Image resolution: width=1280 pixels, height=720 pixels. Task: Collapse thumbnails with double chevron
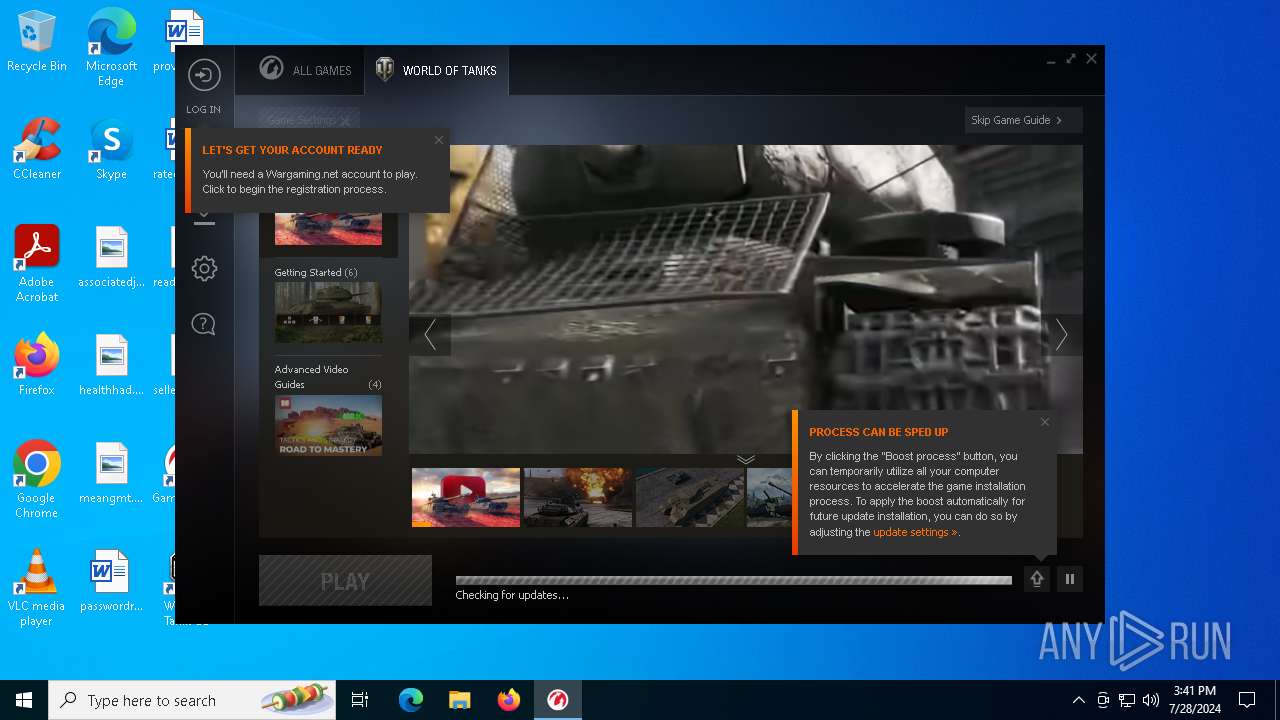click(x=746, y=459)
